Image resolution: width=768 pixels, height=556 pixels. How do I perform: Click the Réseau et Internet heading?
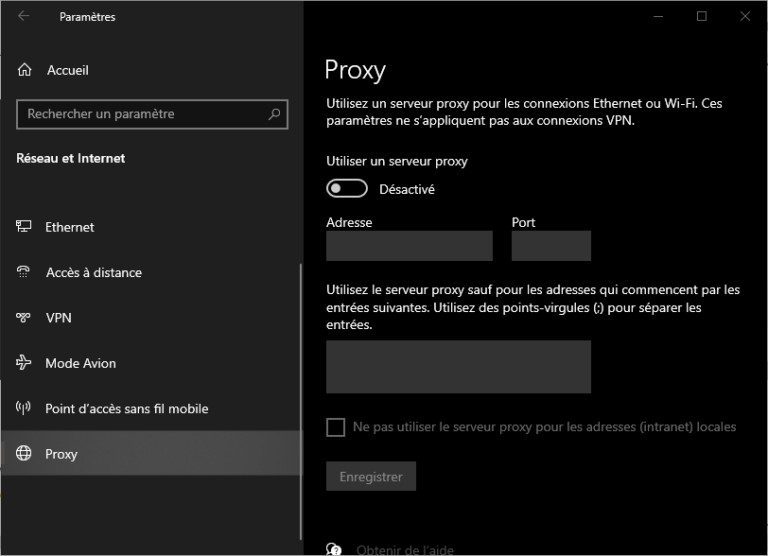coord(71,158)
